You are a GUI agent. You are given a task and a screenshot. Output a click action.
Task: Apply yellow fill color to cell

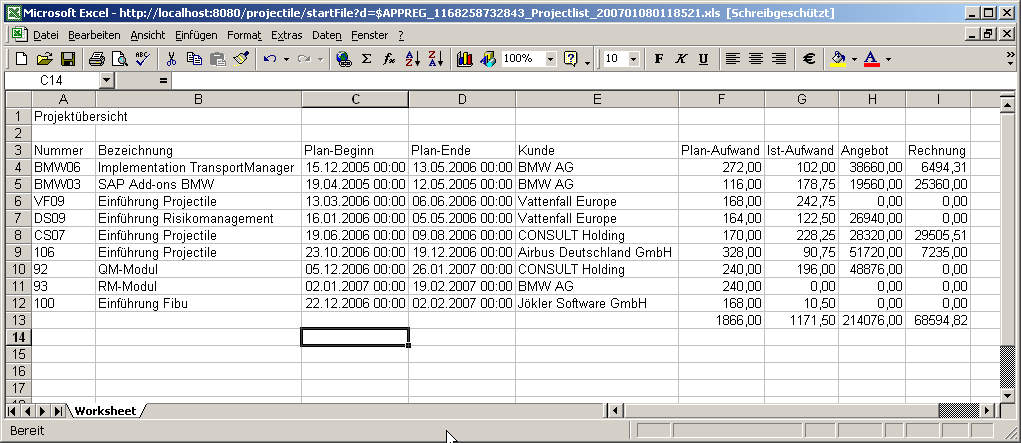coord(839,59)
